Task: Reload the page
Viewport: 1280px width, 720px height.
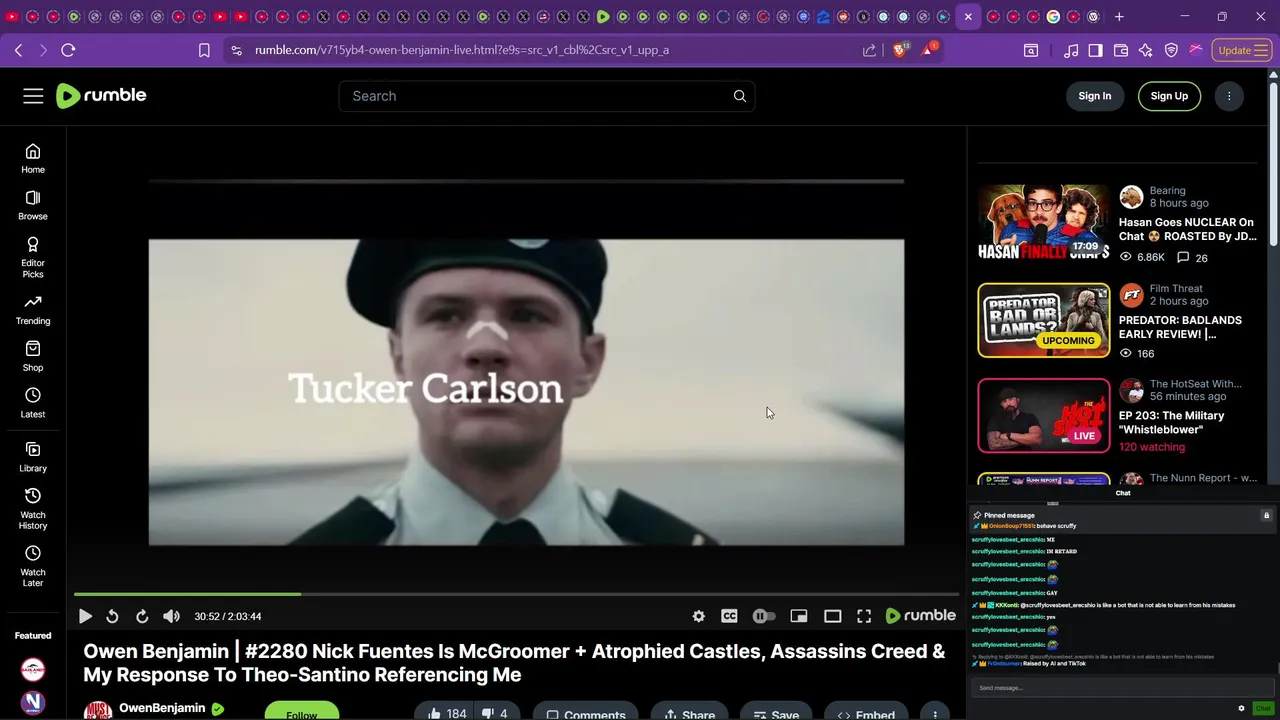Action: tap(68, 50)
